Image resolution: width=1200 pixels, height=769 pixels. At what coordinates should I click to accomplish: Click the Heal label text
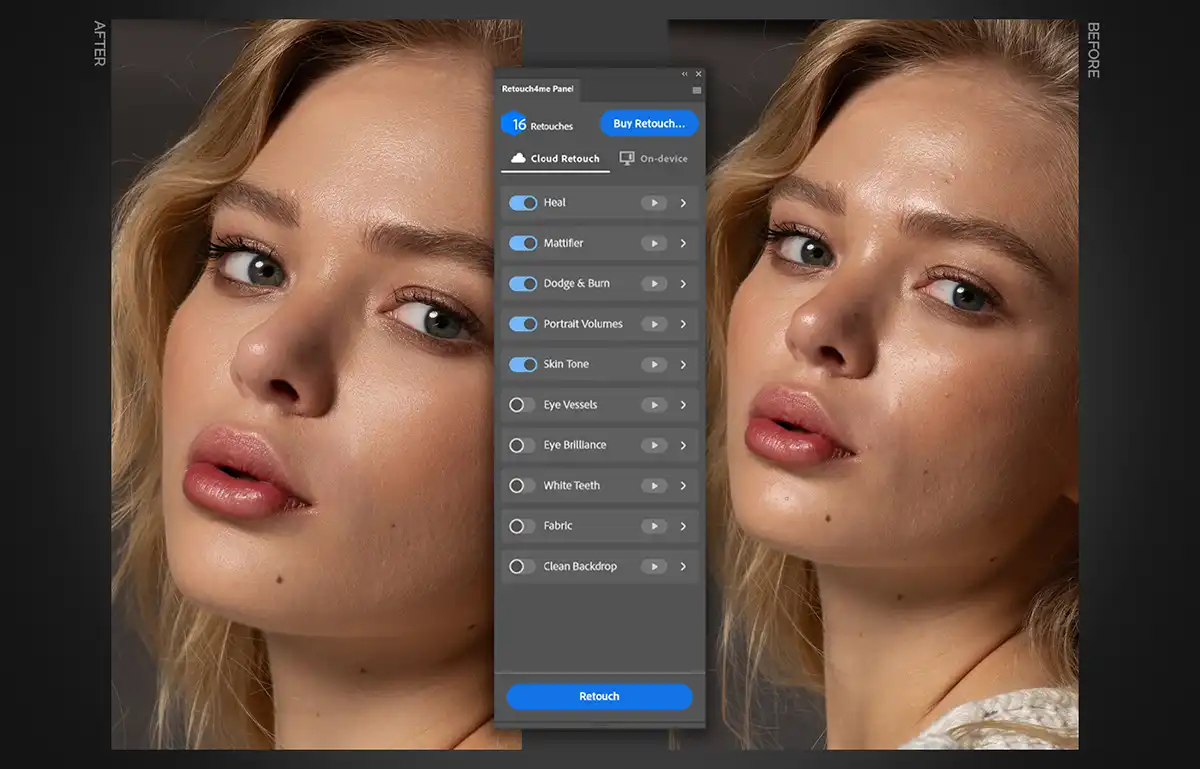click(x=555, y=203)
